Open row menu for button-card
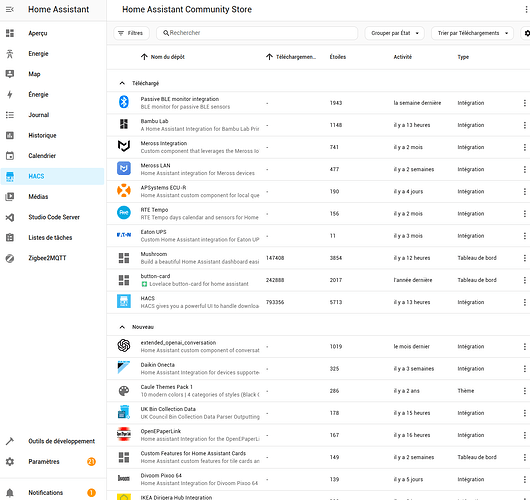The height and width of the screenshot is (500, 530). click(525, 280)
